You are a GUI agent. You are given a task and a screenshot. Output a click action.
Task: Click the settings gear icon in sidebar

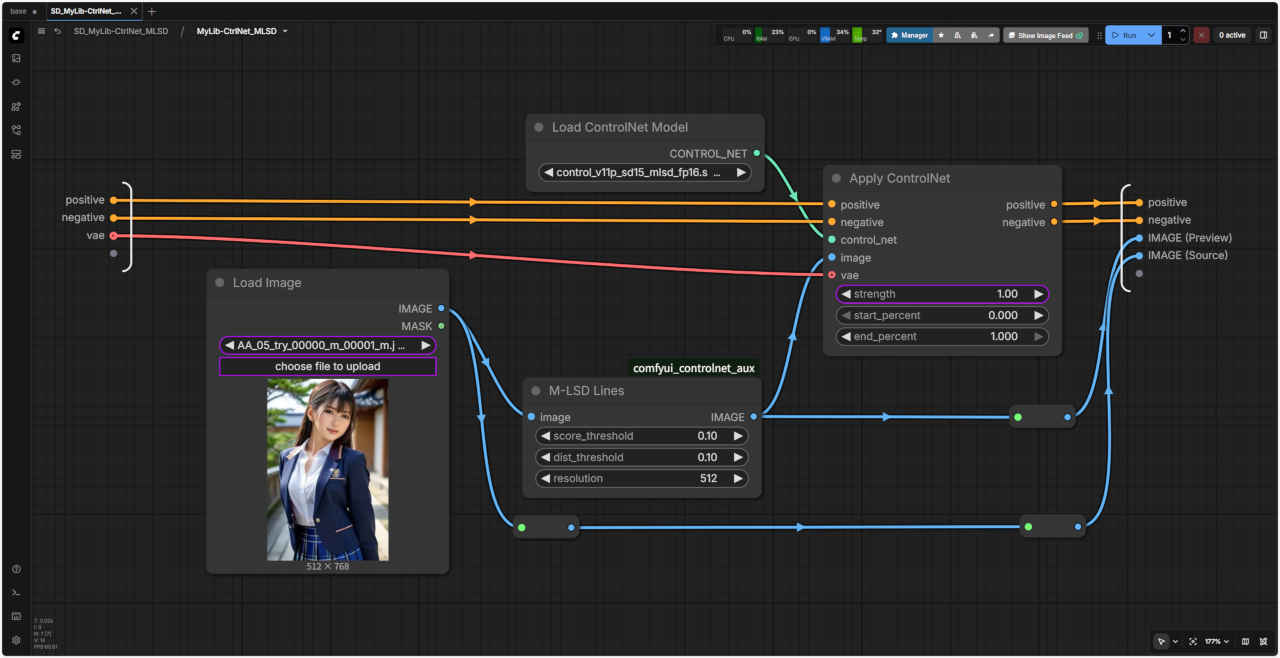[x=16, y=640]
